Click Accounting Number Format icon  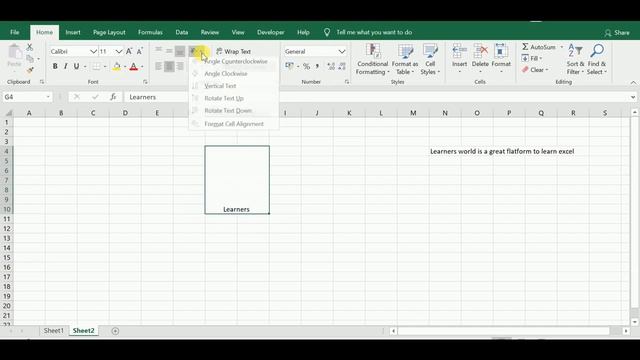tap(289, 66)
